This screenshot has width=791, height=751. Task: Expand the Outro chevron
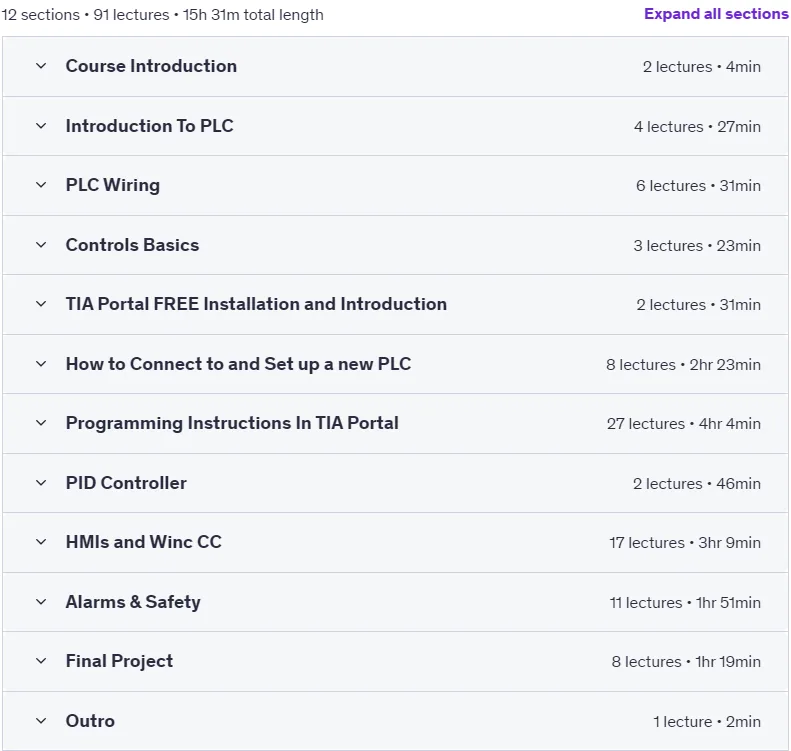[x=41, y=721]
